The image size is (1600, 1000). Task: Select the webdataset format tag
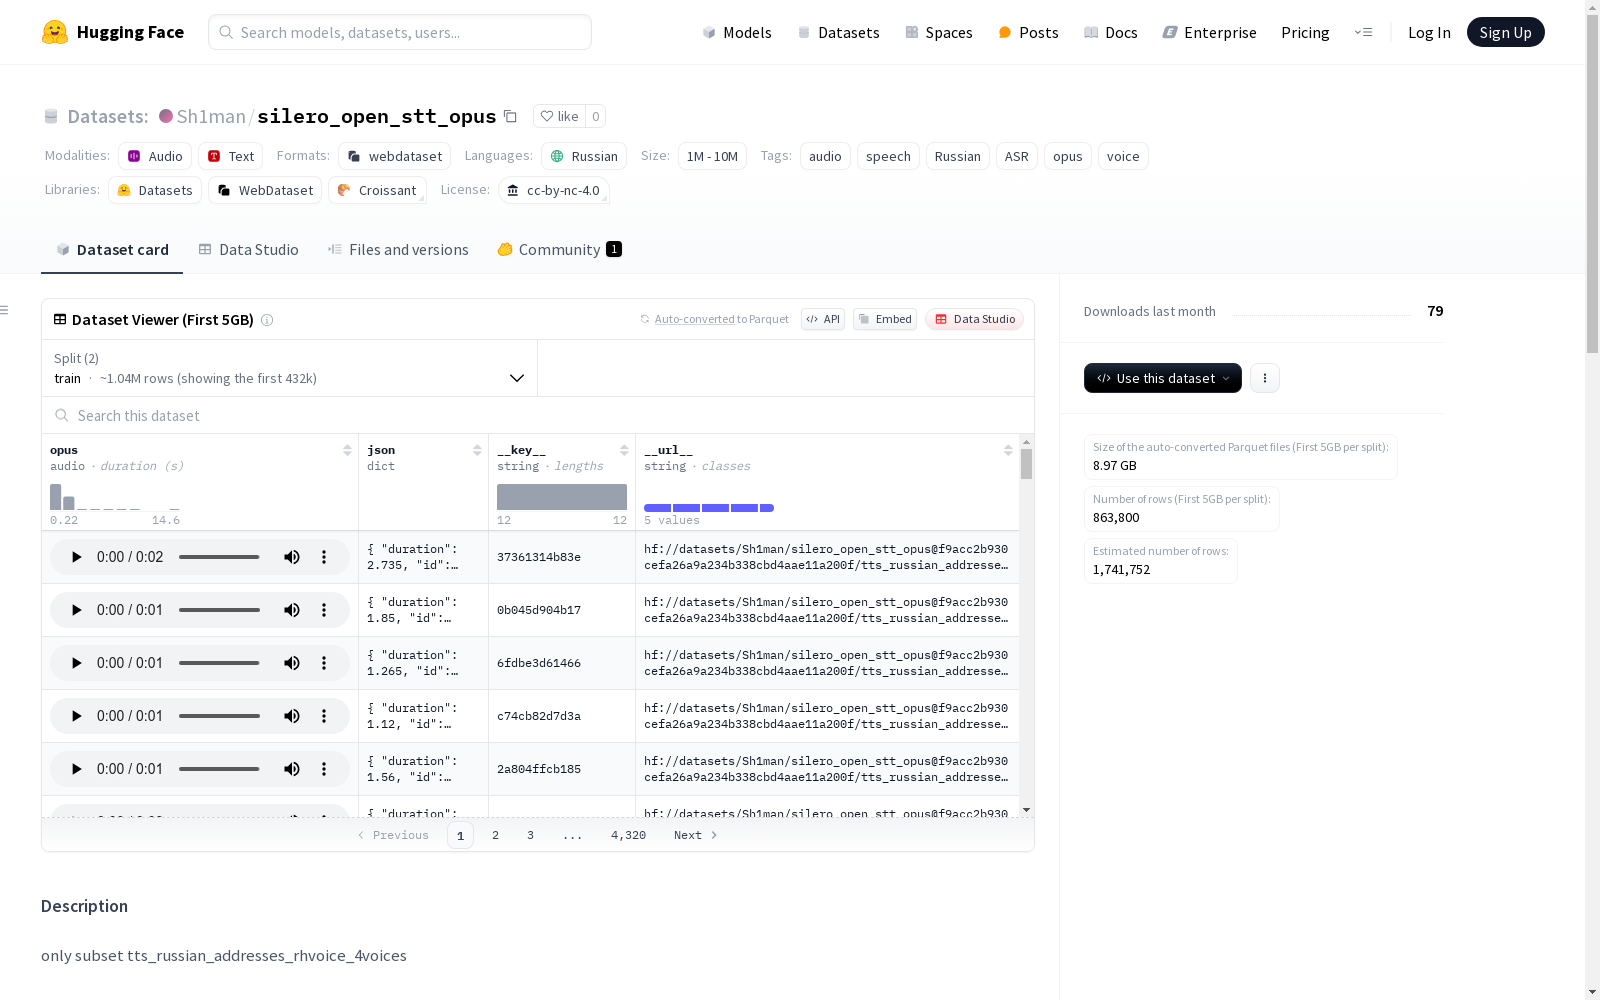395,156
